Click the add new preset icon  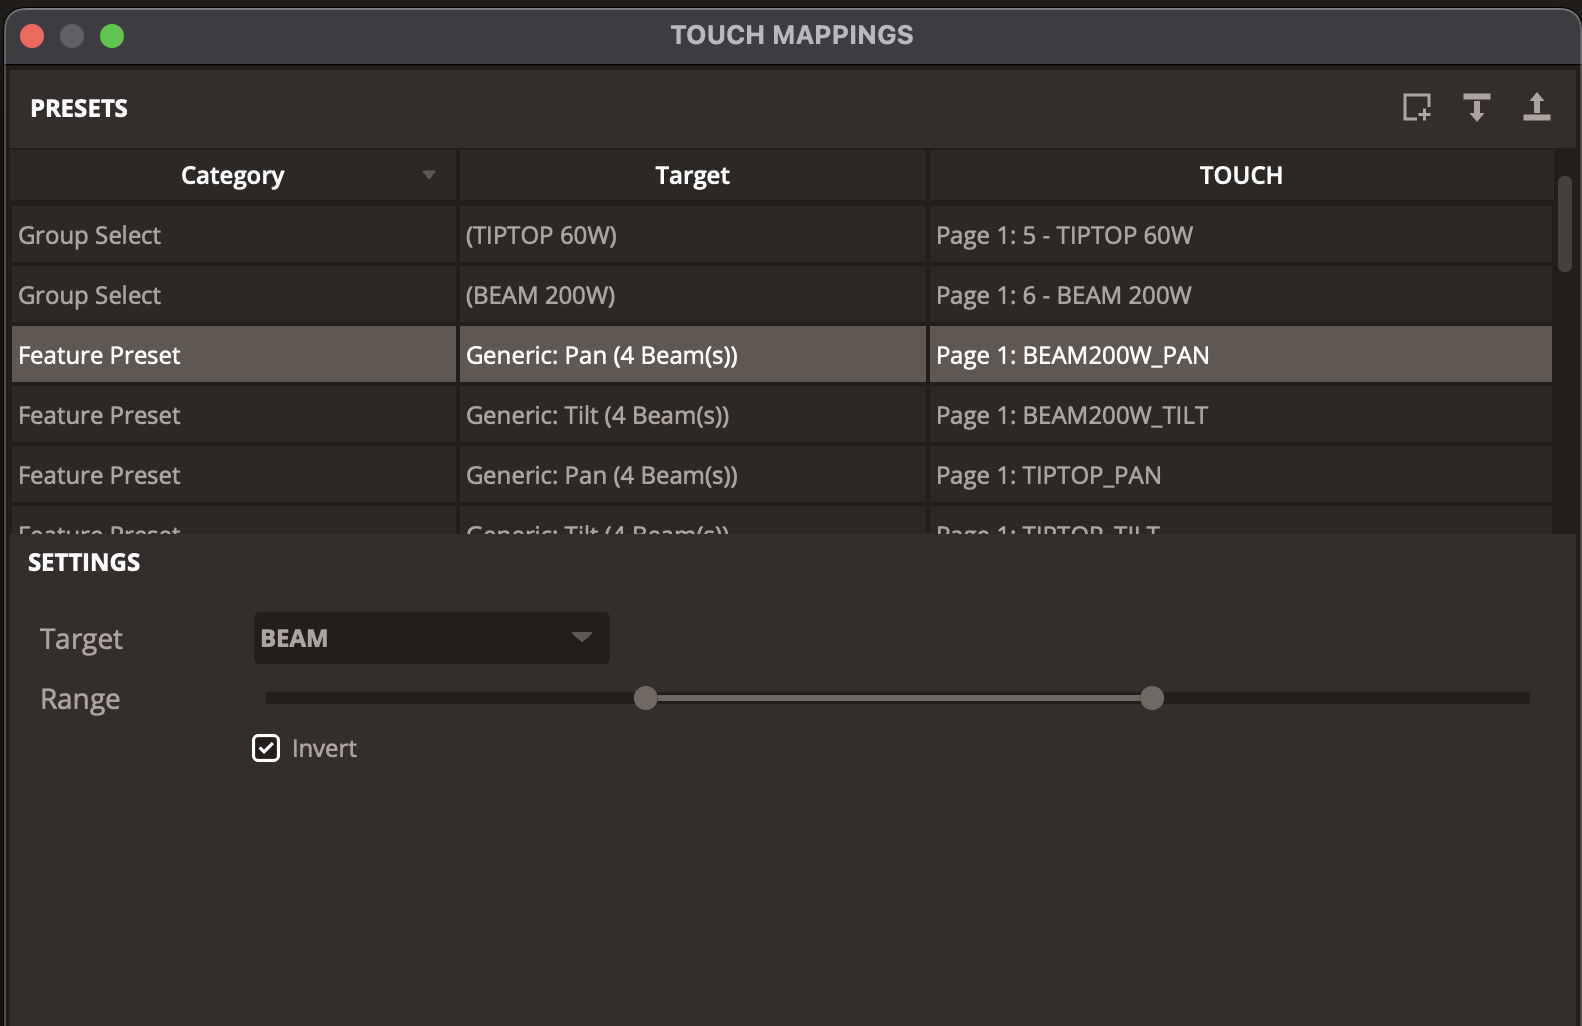point(1416,107)
